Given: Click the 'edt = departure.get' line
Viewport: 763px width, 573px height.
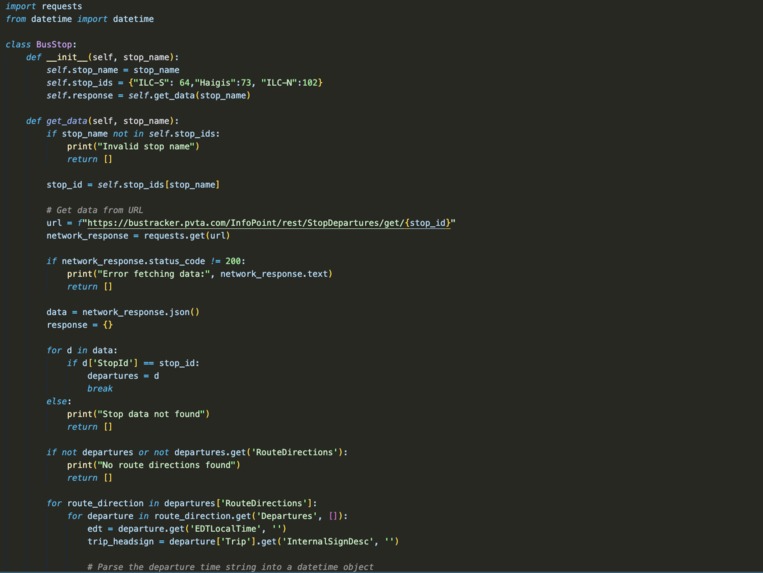Looking at the screenshot, I should [187, 529].
